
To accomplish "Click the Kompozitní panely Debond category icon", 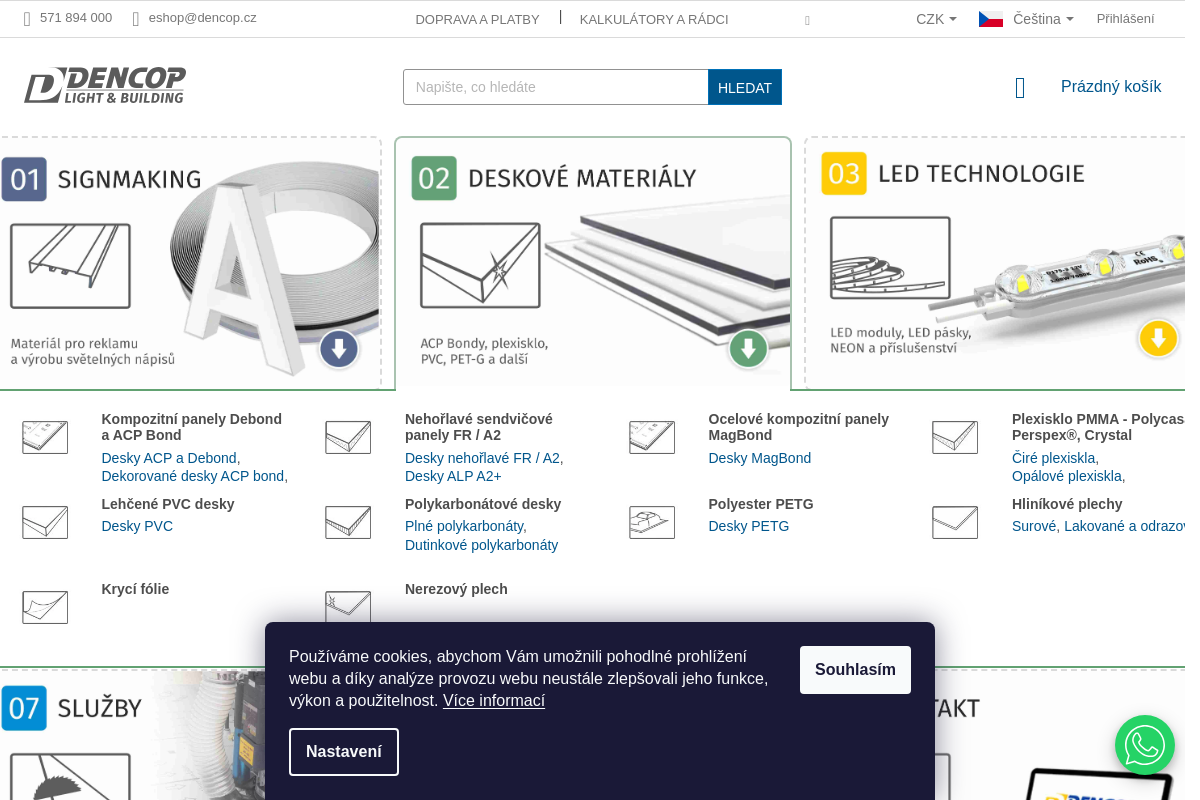I will (x=45, y=437).
